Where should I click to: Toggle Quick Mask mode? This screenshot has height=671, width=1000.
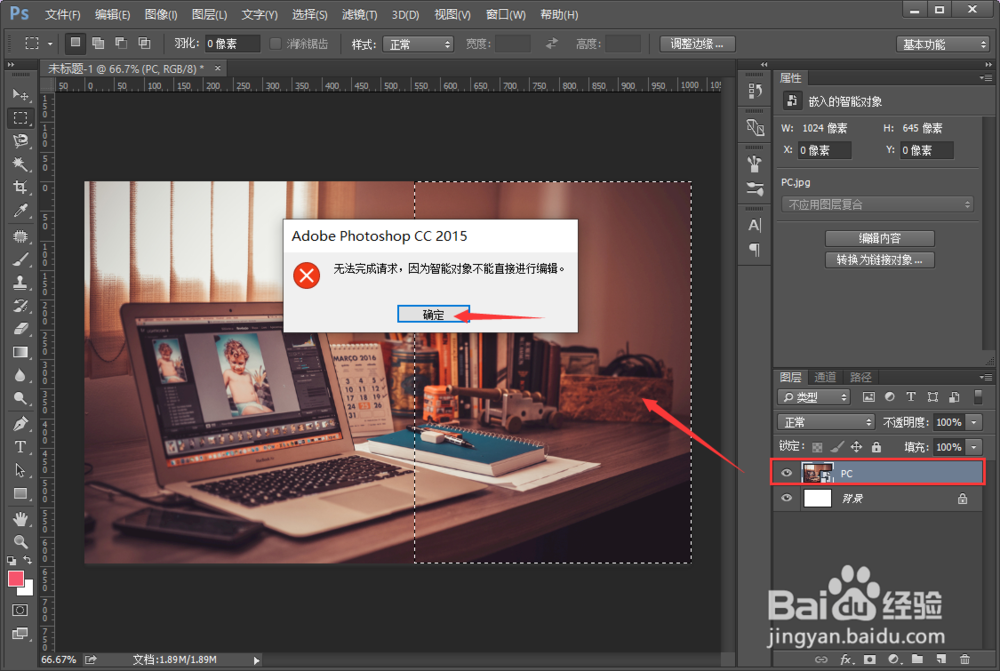20,610
